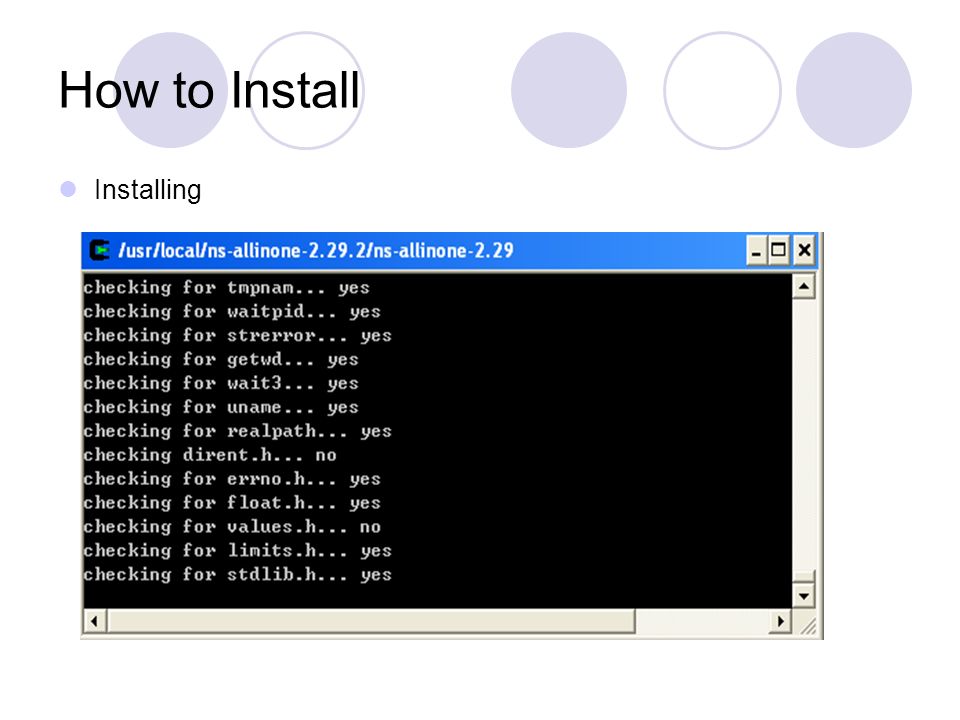
Task: Click the line 'checking for wait3... yes'
Action: click(221, 383)
